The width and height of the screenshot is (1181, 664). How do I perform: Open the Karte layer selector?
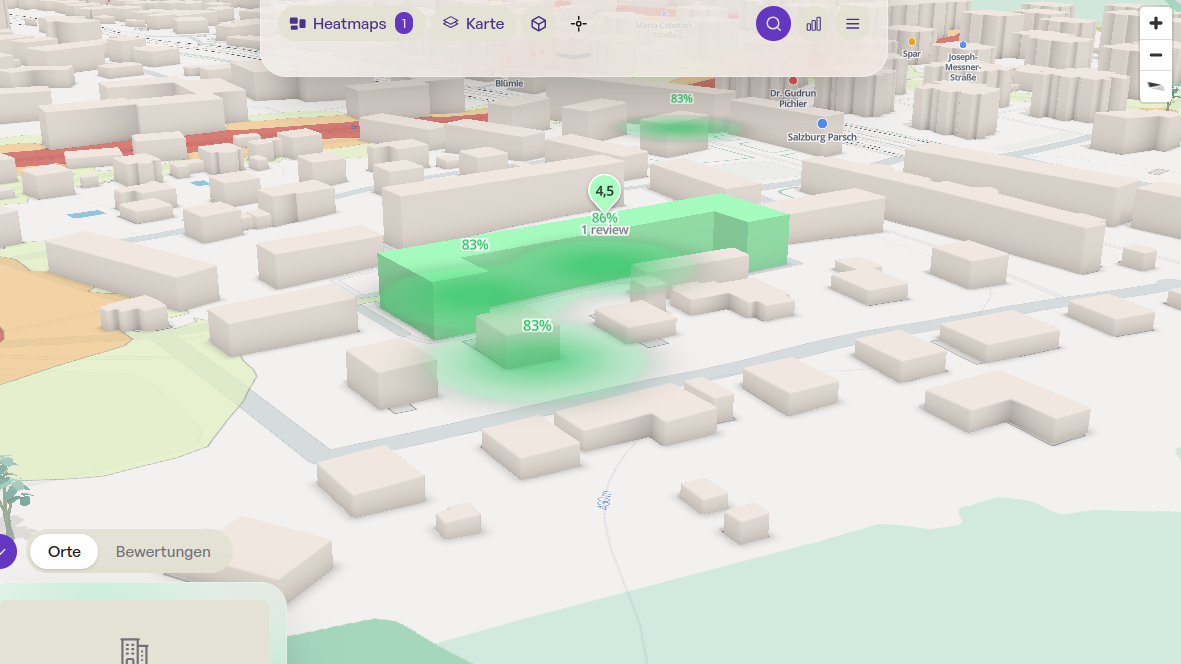tap(473, 24)
